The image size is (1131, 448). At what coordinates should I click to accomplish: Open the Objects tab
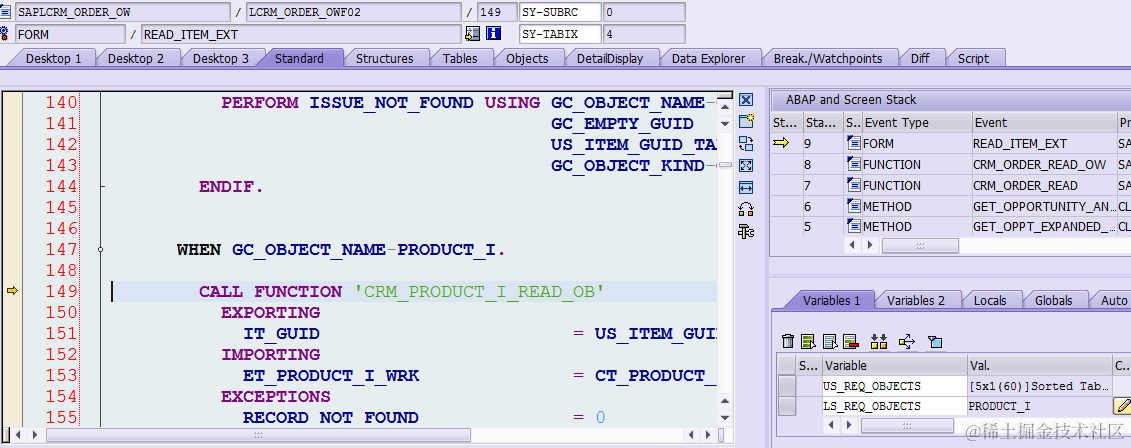[527, 58]
